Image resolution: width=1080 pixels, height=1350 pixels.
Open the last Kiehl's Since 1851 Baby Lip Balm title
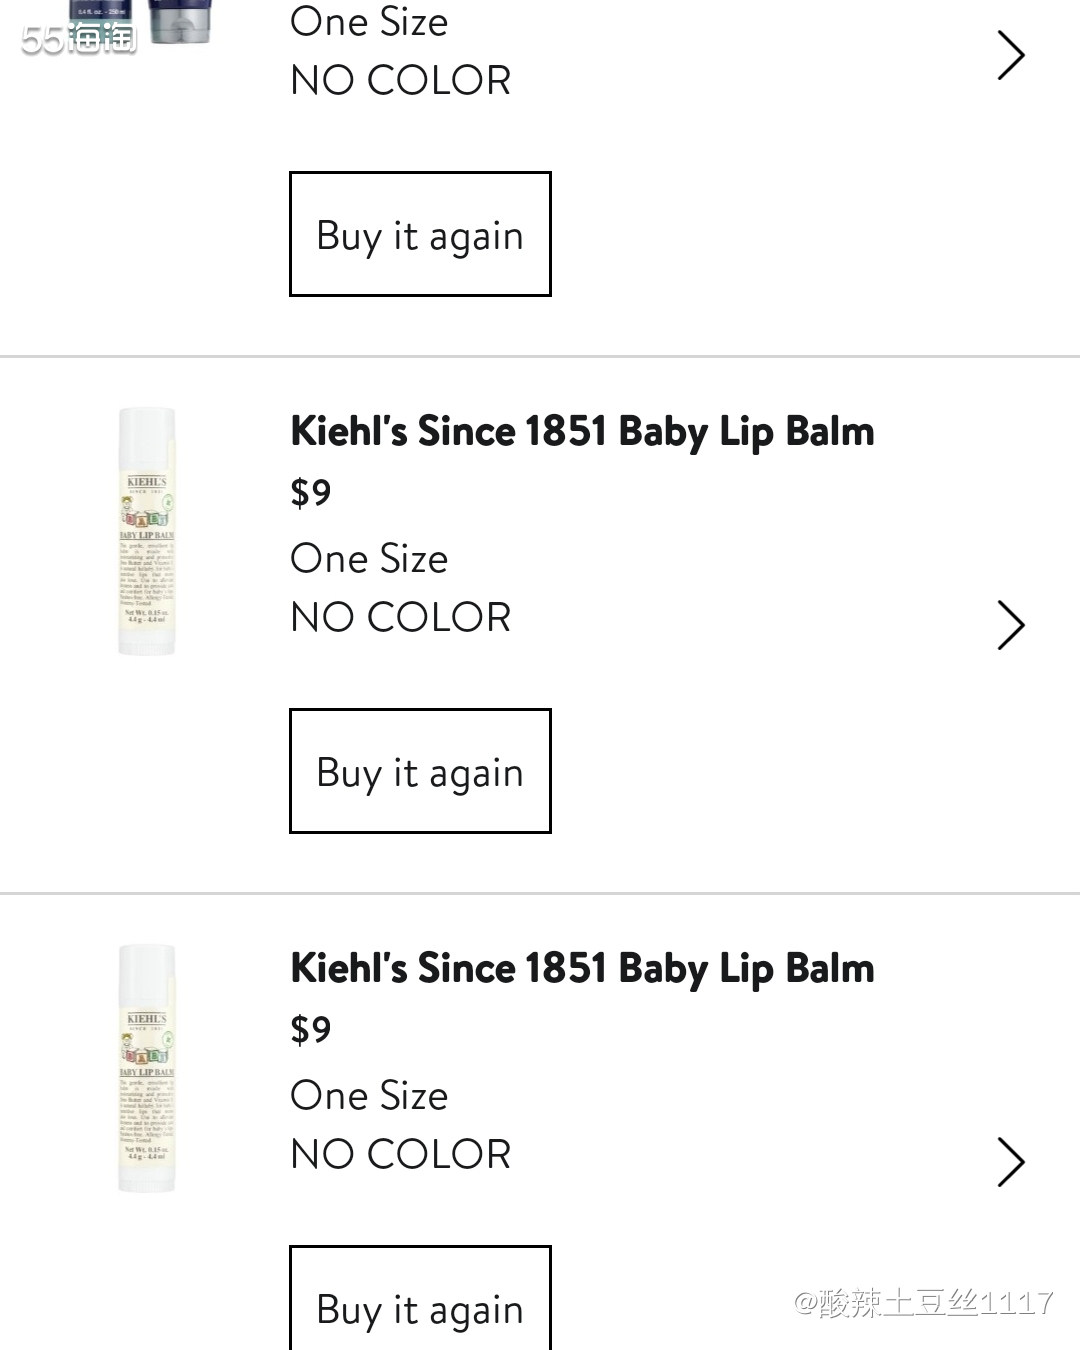[582, 969]
